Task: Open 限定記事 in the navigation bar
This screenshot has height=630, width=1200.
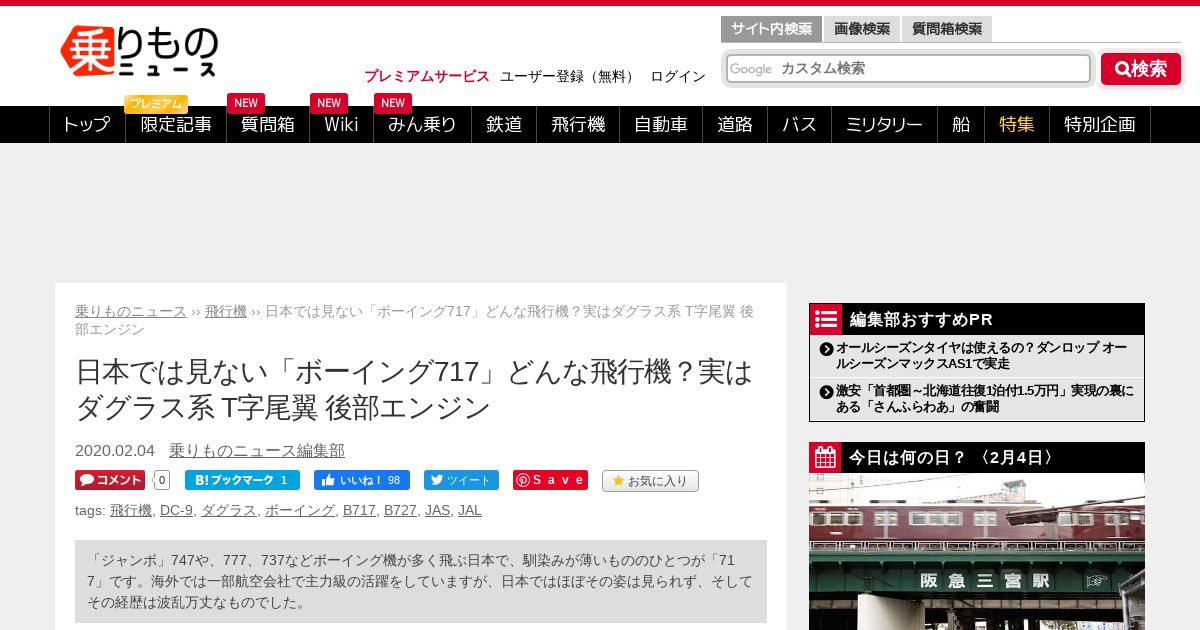Action: click(176, 124)
